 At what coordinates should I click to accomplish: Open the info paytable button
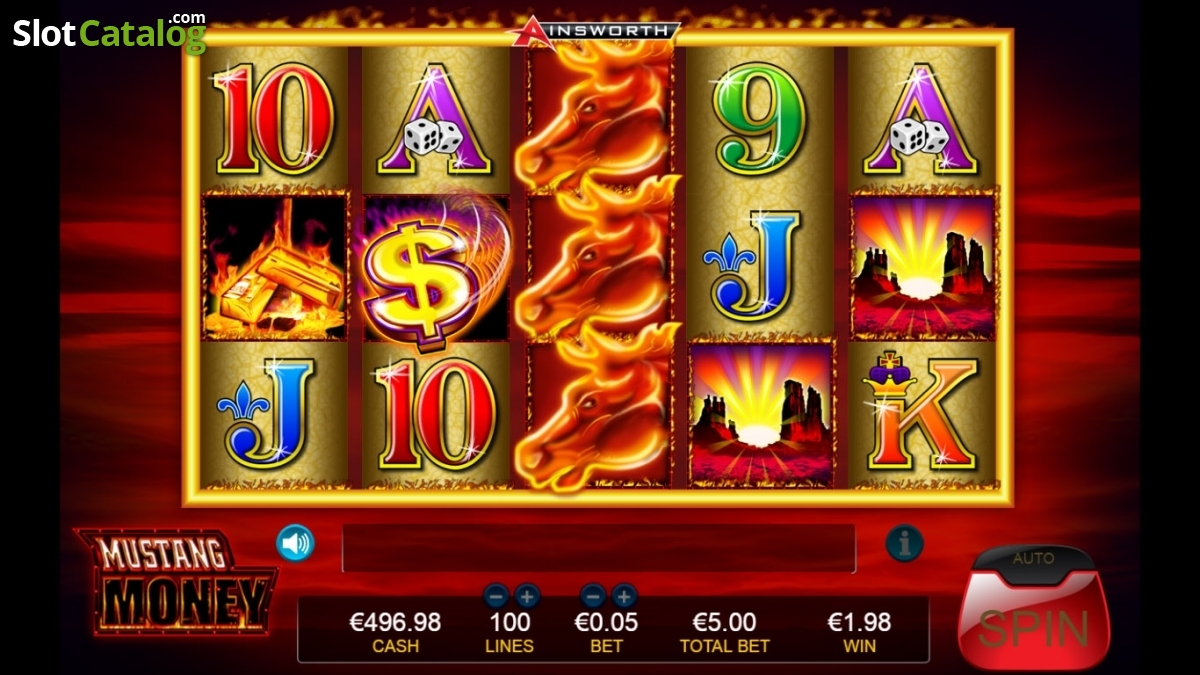click(x=904, y=543)
